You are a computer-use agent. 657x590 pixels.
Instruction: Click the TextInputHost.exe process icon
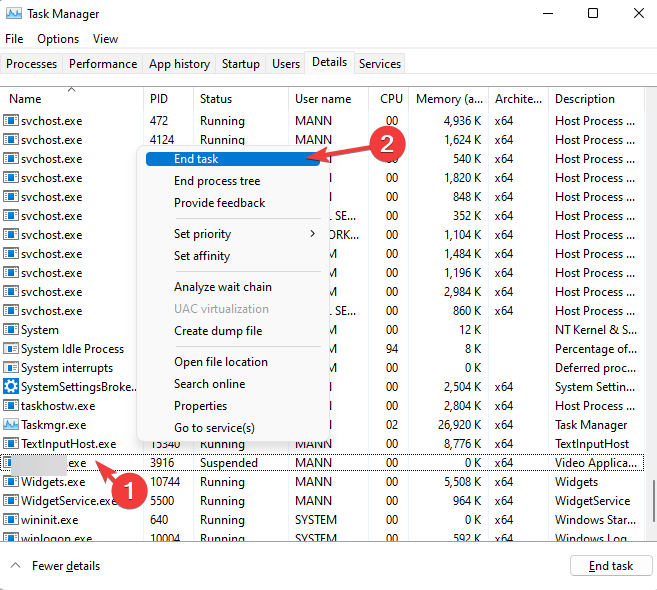(x=10, y=443)
